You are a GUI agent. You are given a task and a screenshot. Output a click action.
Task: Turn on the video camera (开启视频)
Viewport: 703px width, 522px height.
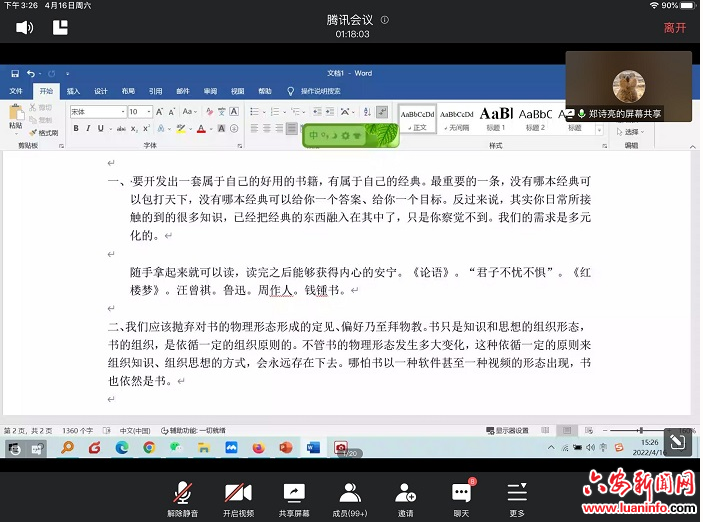pyautogui.click(x=237, y=497)
